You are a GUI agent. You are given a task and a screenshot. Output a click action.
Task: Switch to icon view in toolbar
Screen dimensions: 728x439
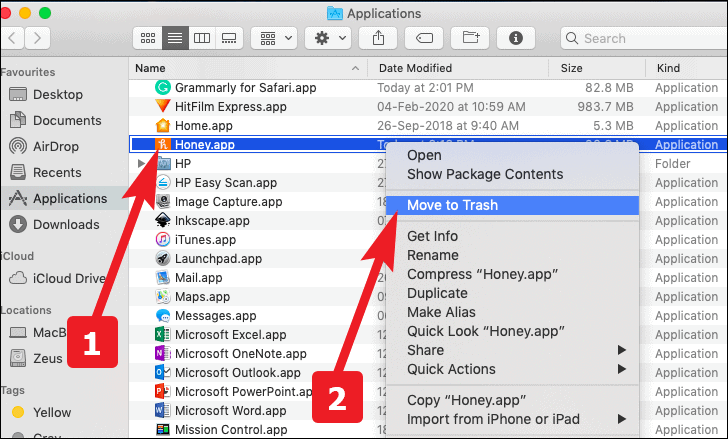coord(148,38)
